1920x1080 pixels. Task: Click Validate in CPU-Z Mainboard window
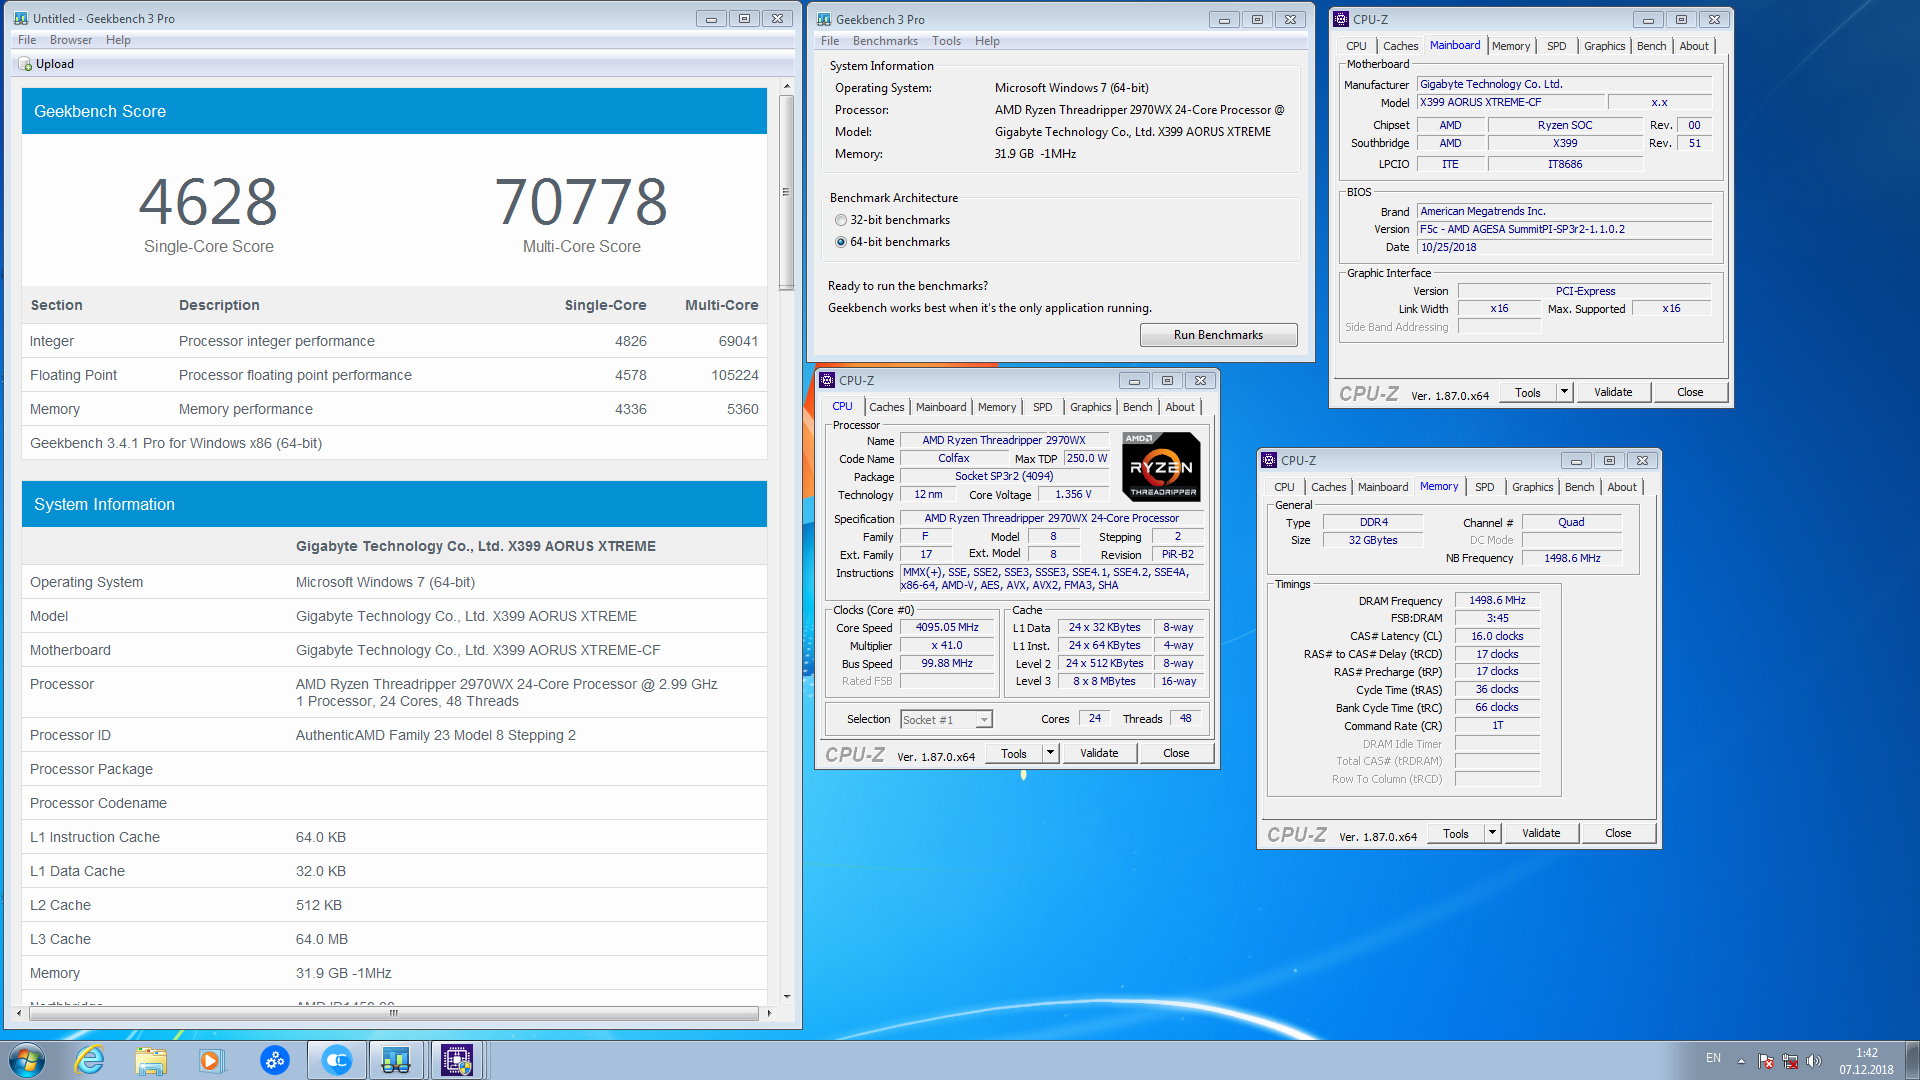coord(1613,392)
